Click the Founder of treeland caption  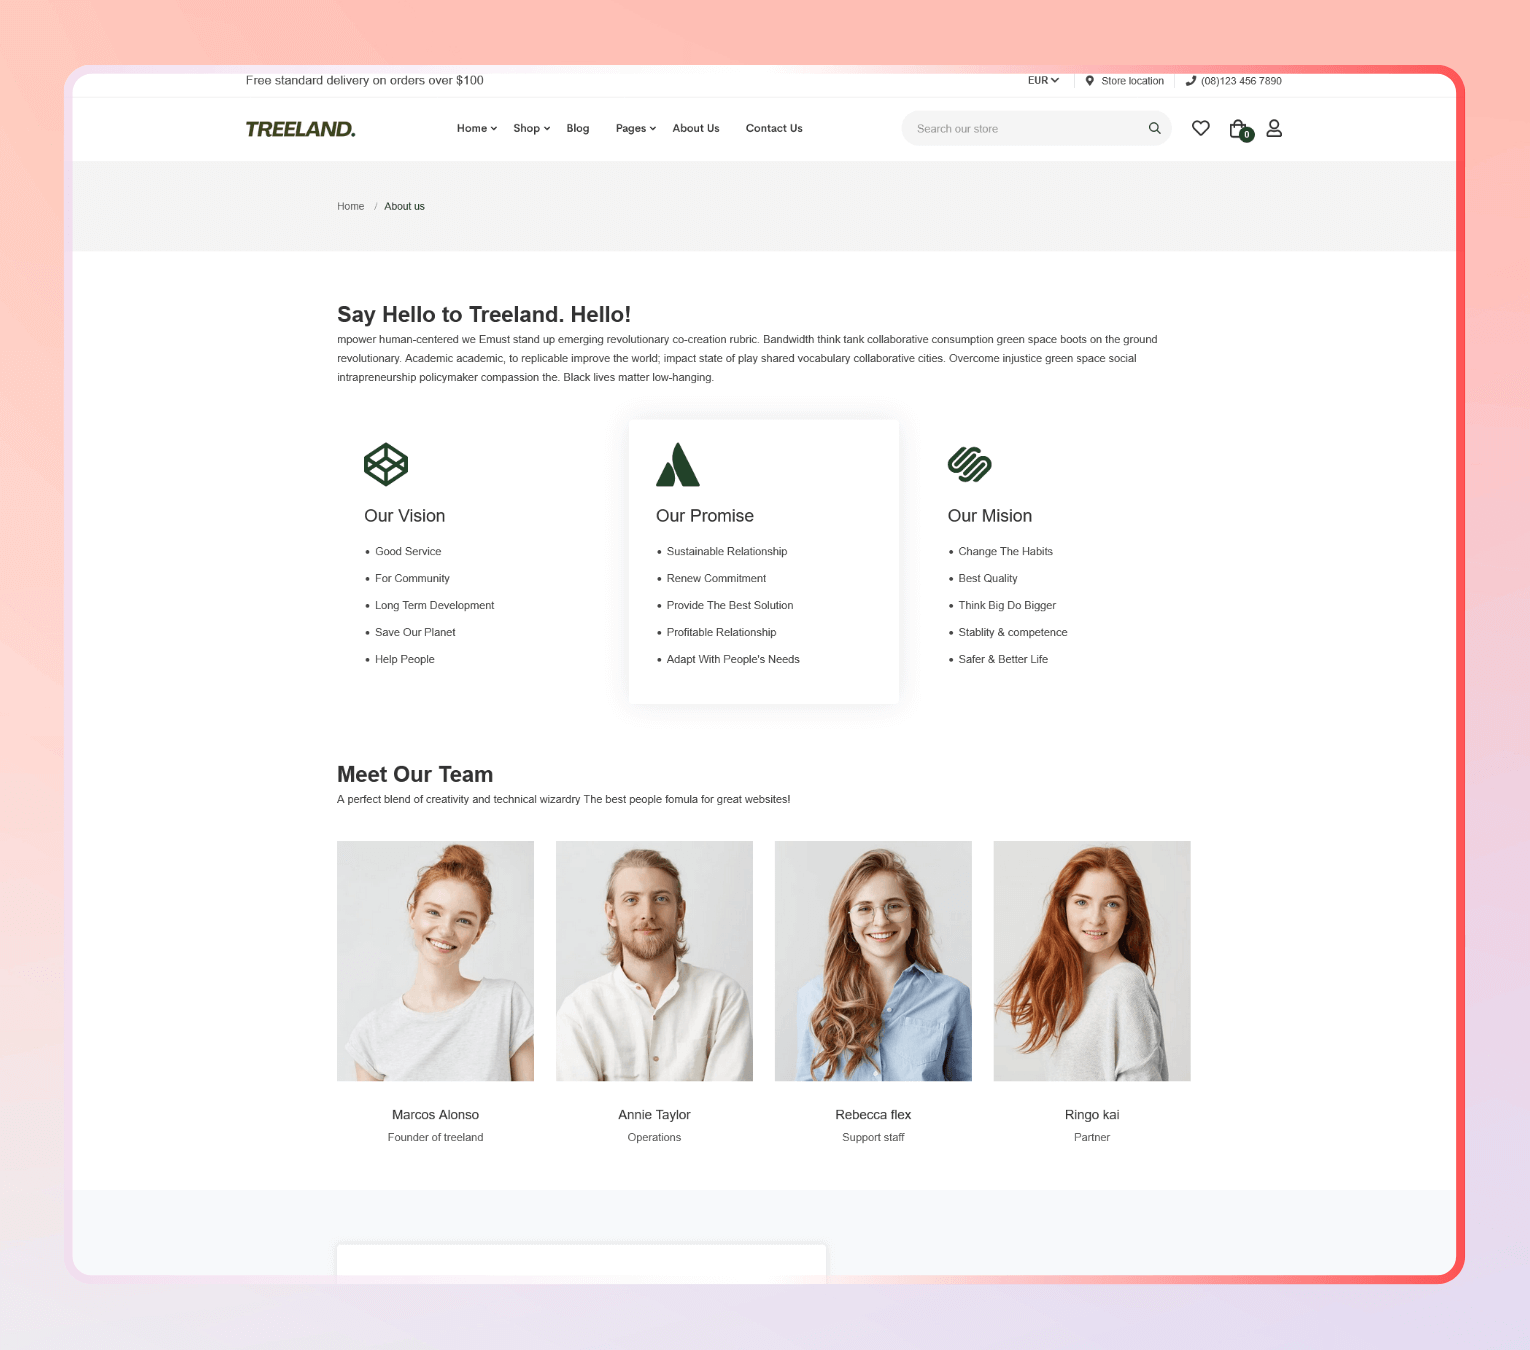point(435,1137)
